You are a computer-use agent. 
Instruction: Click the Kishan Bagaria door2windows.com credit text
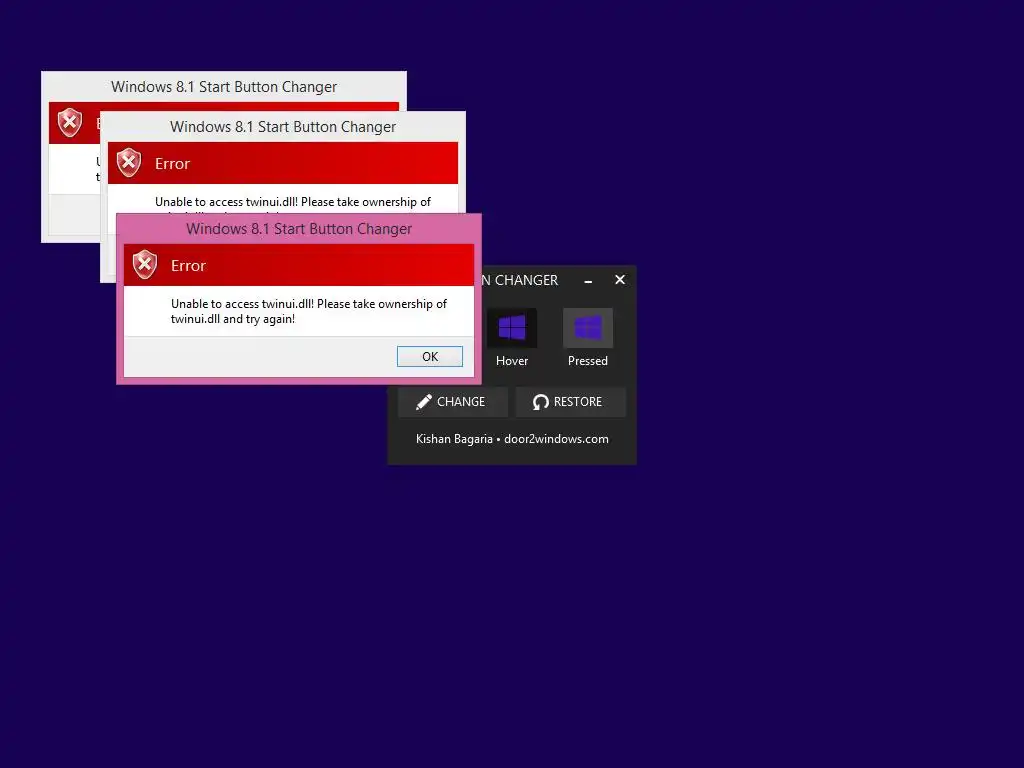pos(512,439)
